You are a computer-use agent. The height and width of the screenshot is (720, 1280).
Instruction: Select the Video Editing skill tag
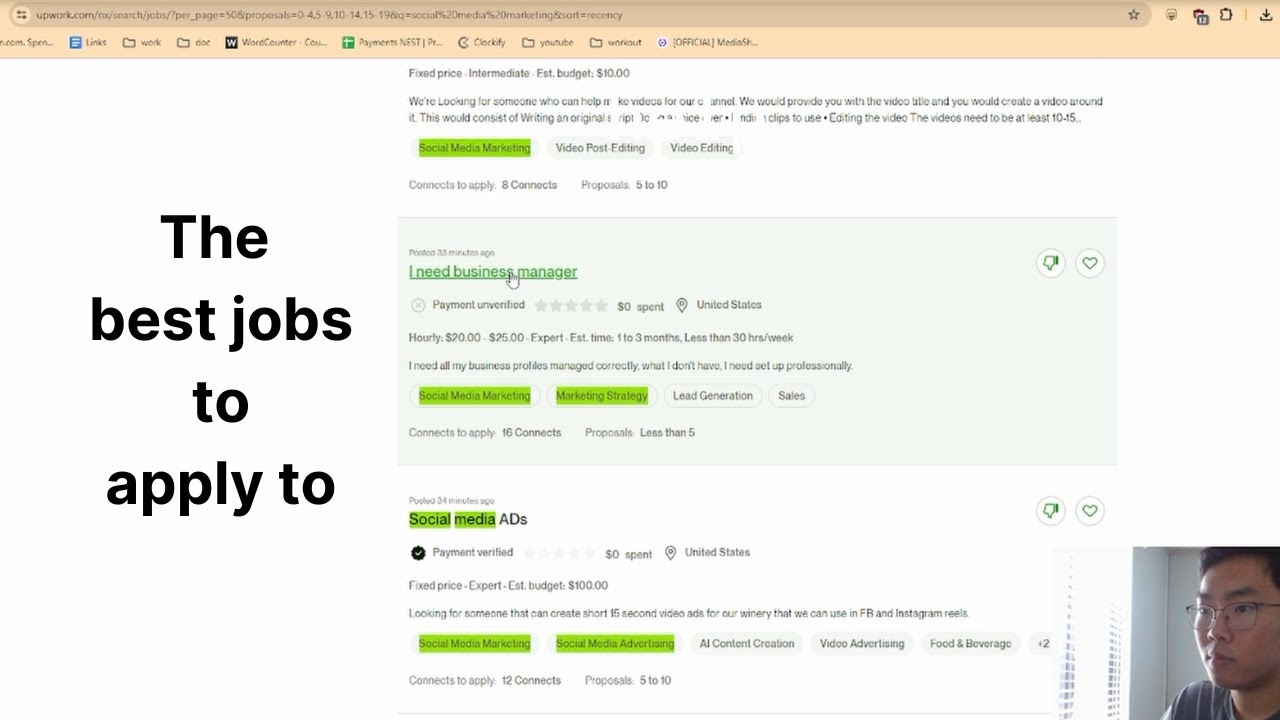click(x=701, y=148)
